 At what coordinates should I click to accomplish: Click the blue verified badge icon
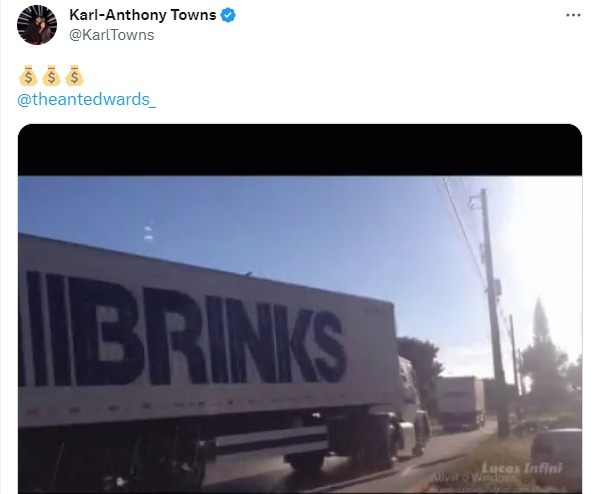[228, 15]
